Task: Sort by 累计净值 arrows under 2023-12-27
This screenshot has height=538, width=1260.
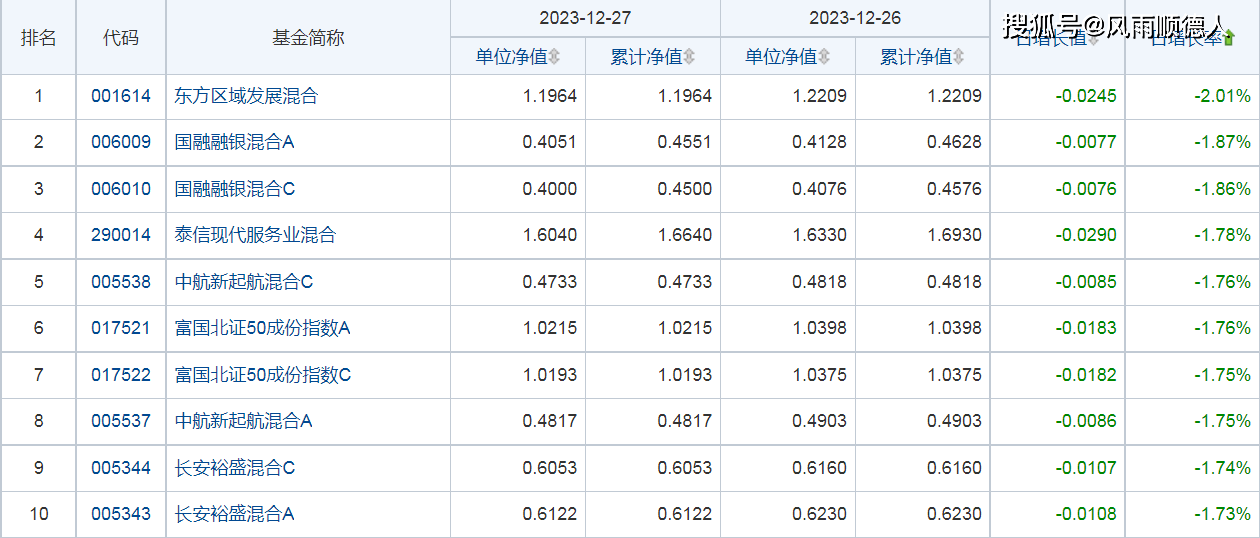Action: (x=689, y=57)
